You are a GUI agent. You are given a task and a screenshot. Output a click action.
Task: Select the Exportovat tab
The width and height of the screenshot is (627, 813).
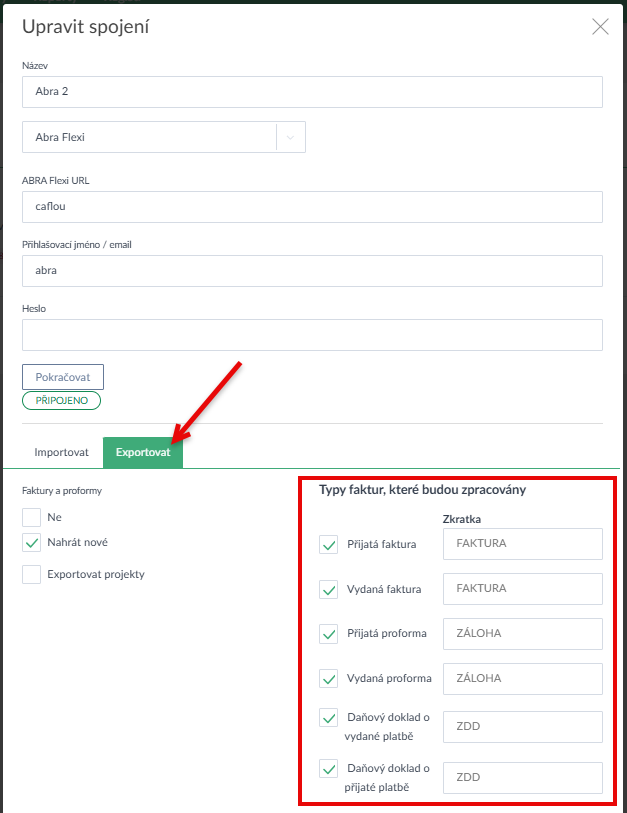coord(143,452)
